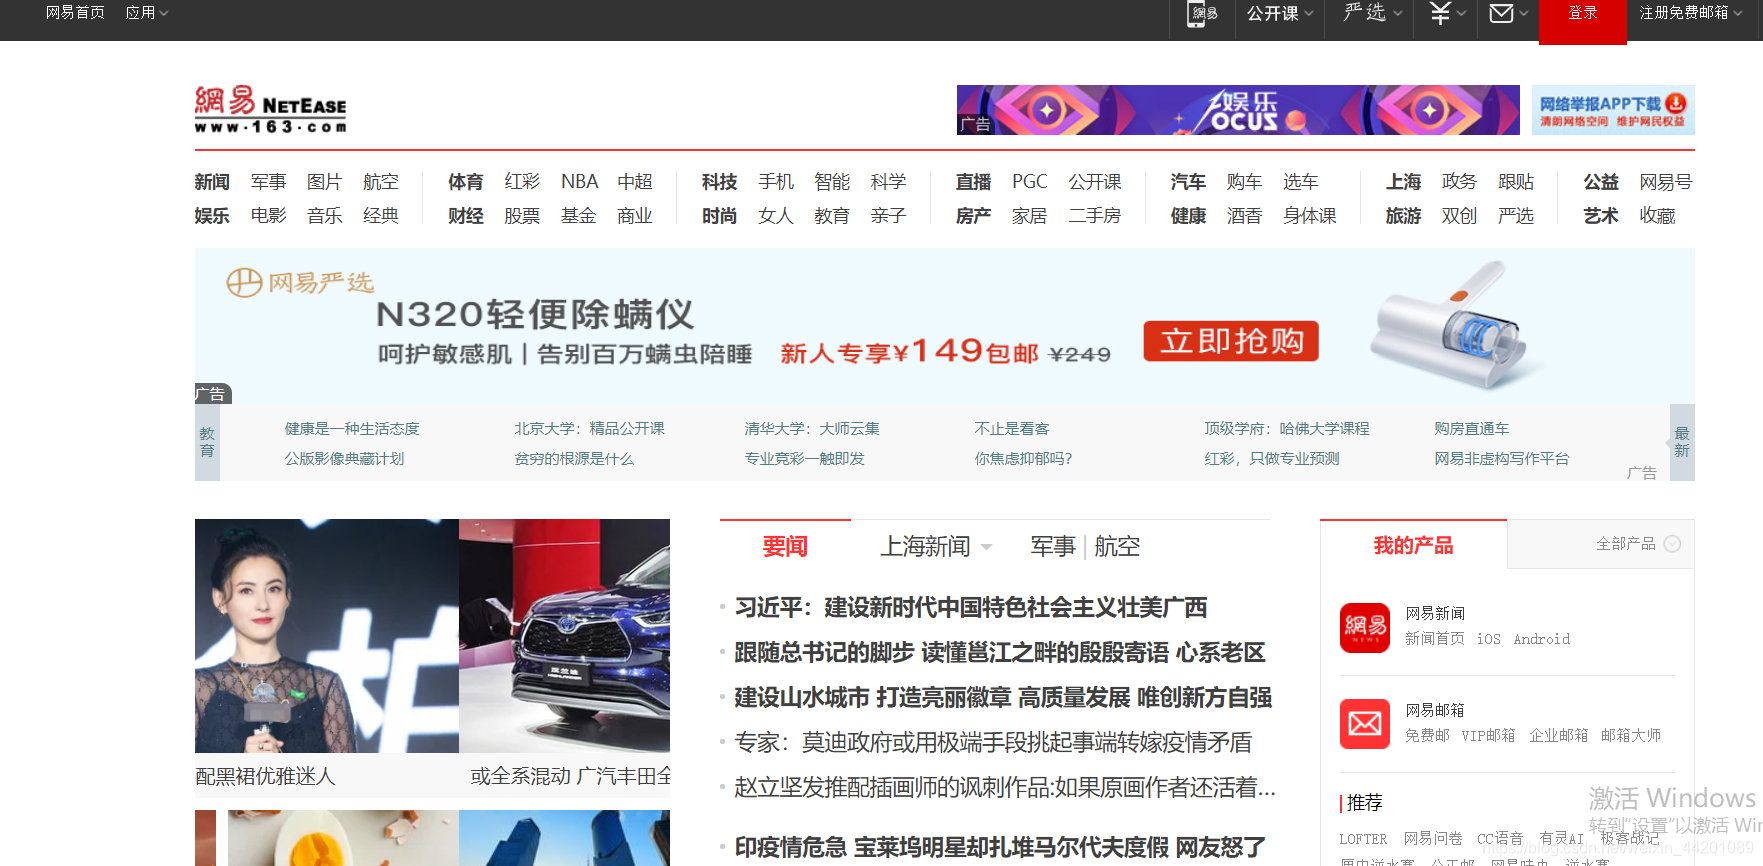
Task: Open the 身体课 link
Action: pyautogui.click(x=1310, y=216)
